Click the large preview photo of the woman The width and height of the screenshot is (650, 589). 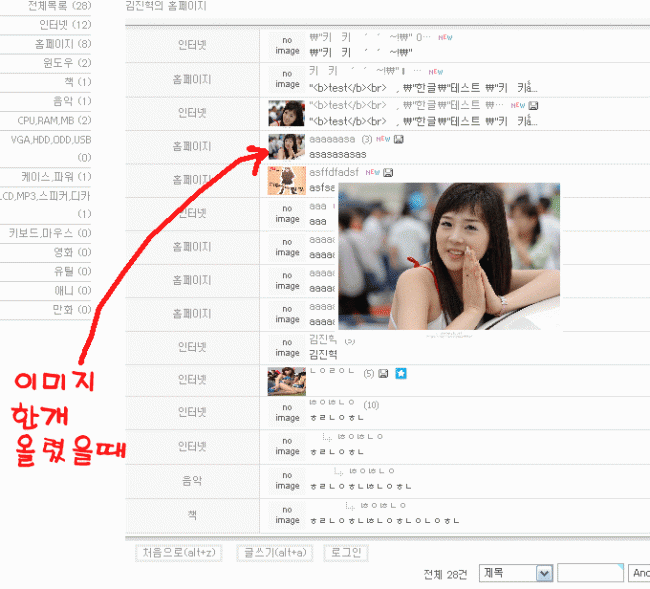tap(449, 255)
